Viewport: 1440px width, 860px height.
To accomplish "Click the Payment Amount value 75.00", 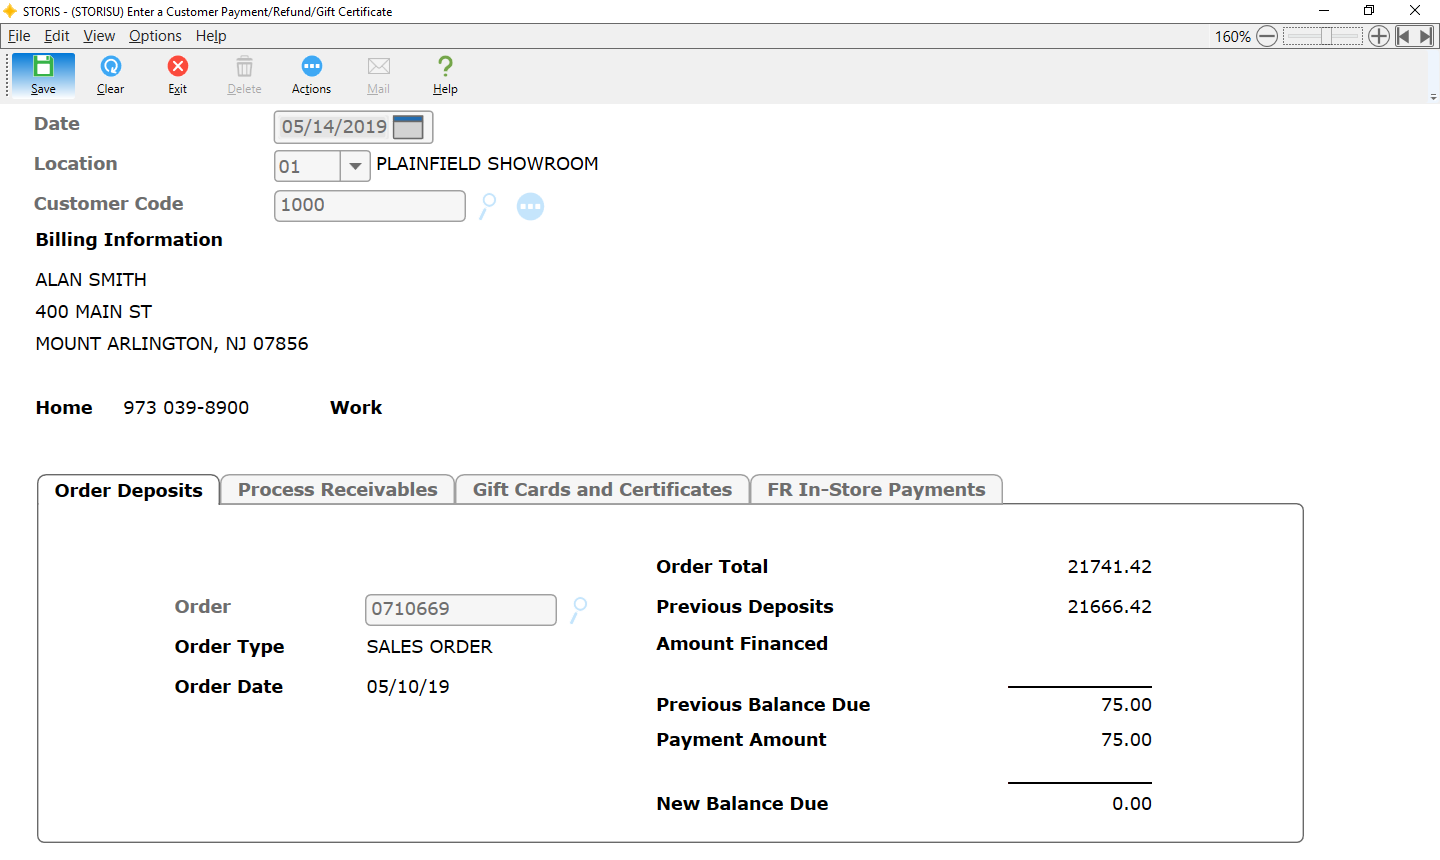I will coord(1126,740).
